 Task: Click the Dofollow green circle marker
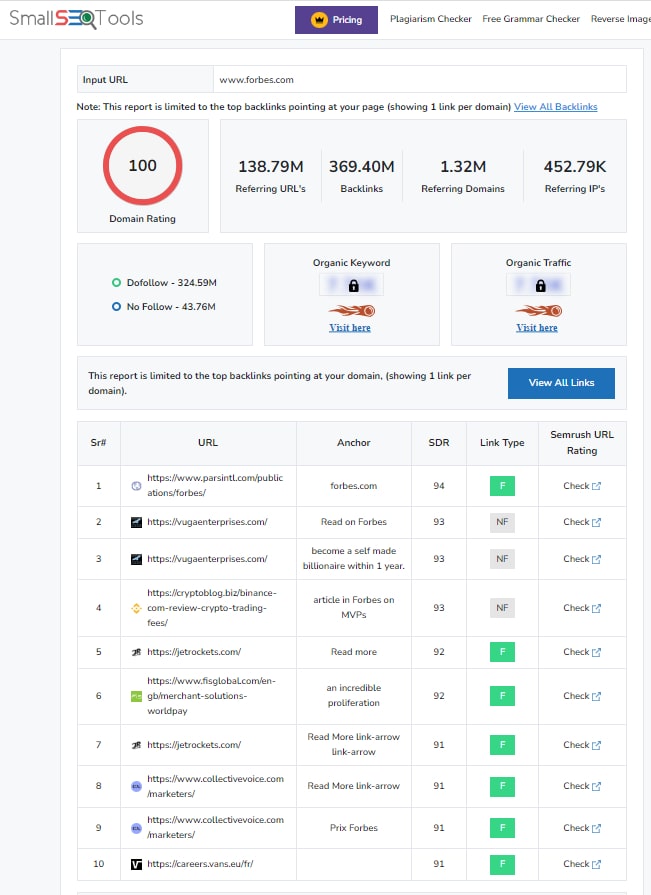(x=116, y=283)
